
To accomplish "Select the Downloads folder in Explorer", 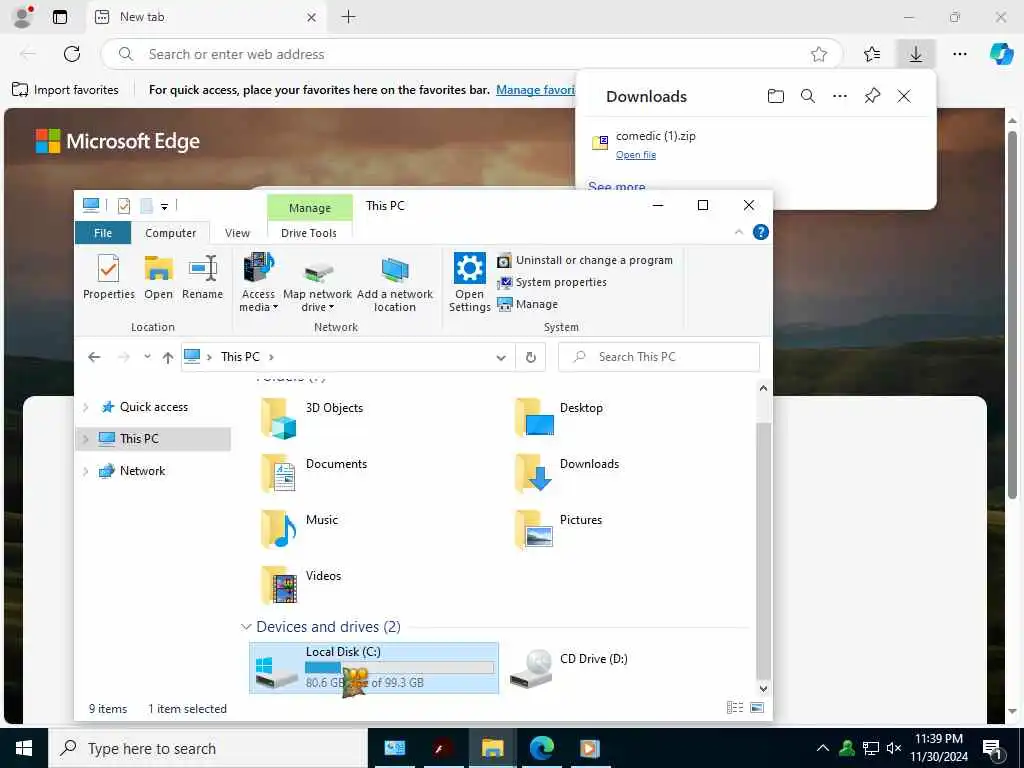I will (567, 473).
